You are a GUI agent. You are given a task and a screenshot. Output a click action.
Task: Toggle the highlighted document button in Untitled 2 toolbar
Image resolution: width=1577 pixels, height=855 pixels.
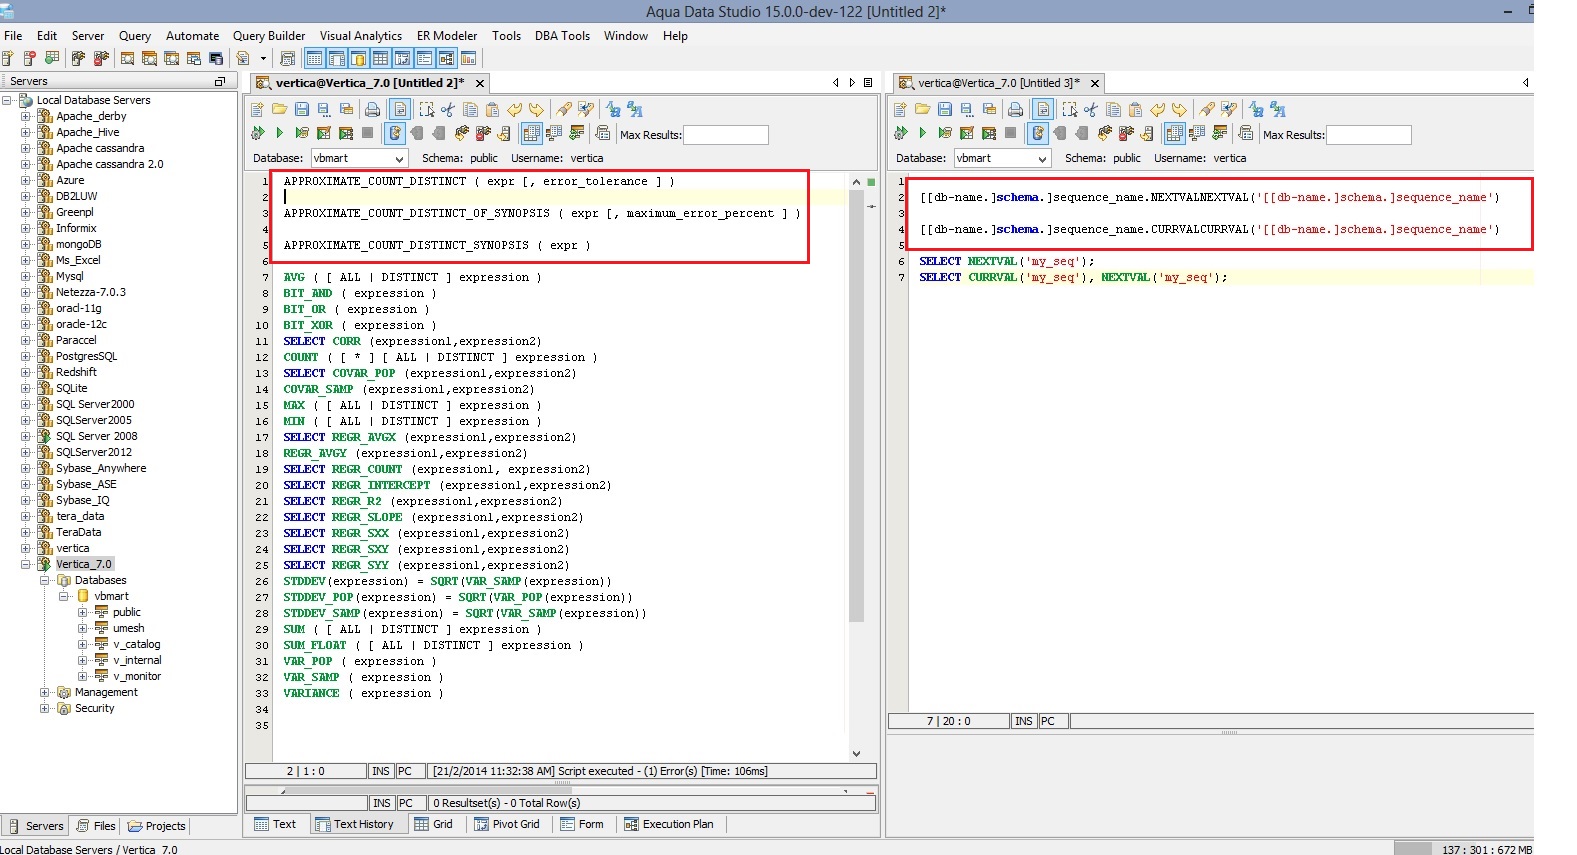coord(400,110)
